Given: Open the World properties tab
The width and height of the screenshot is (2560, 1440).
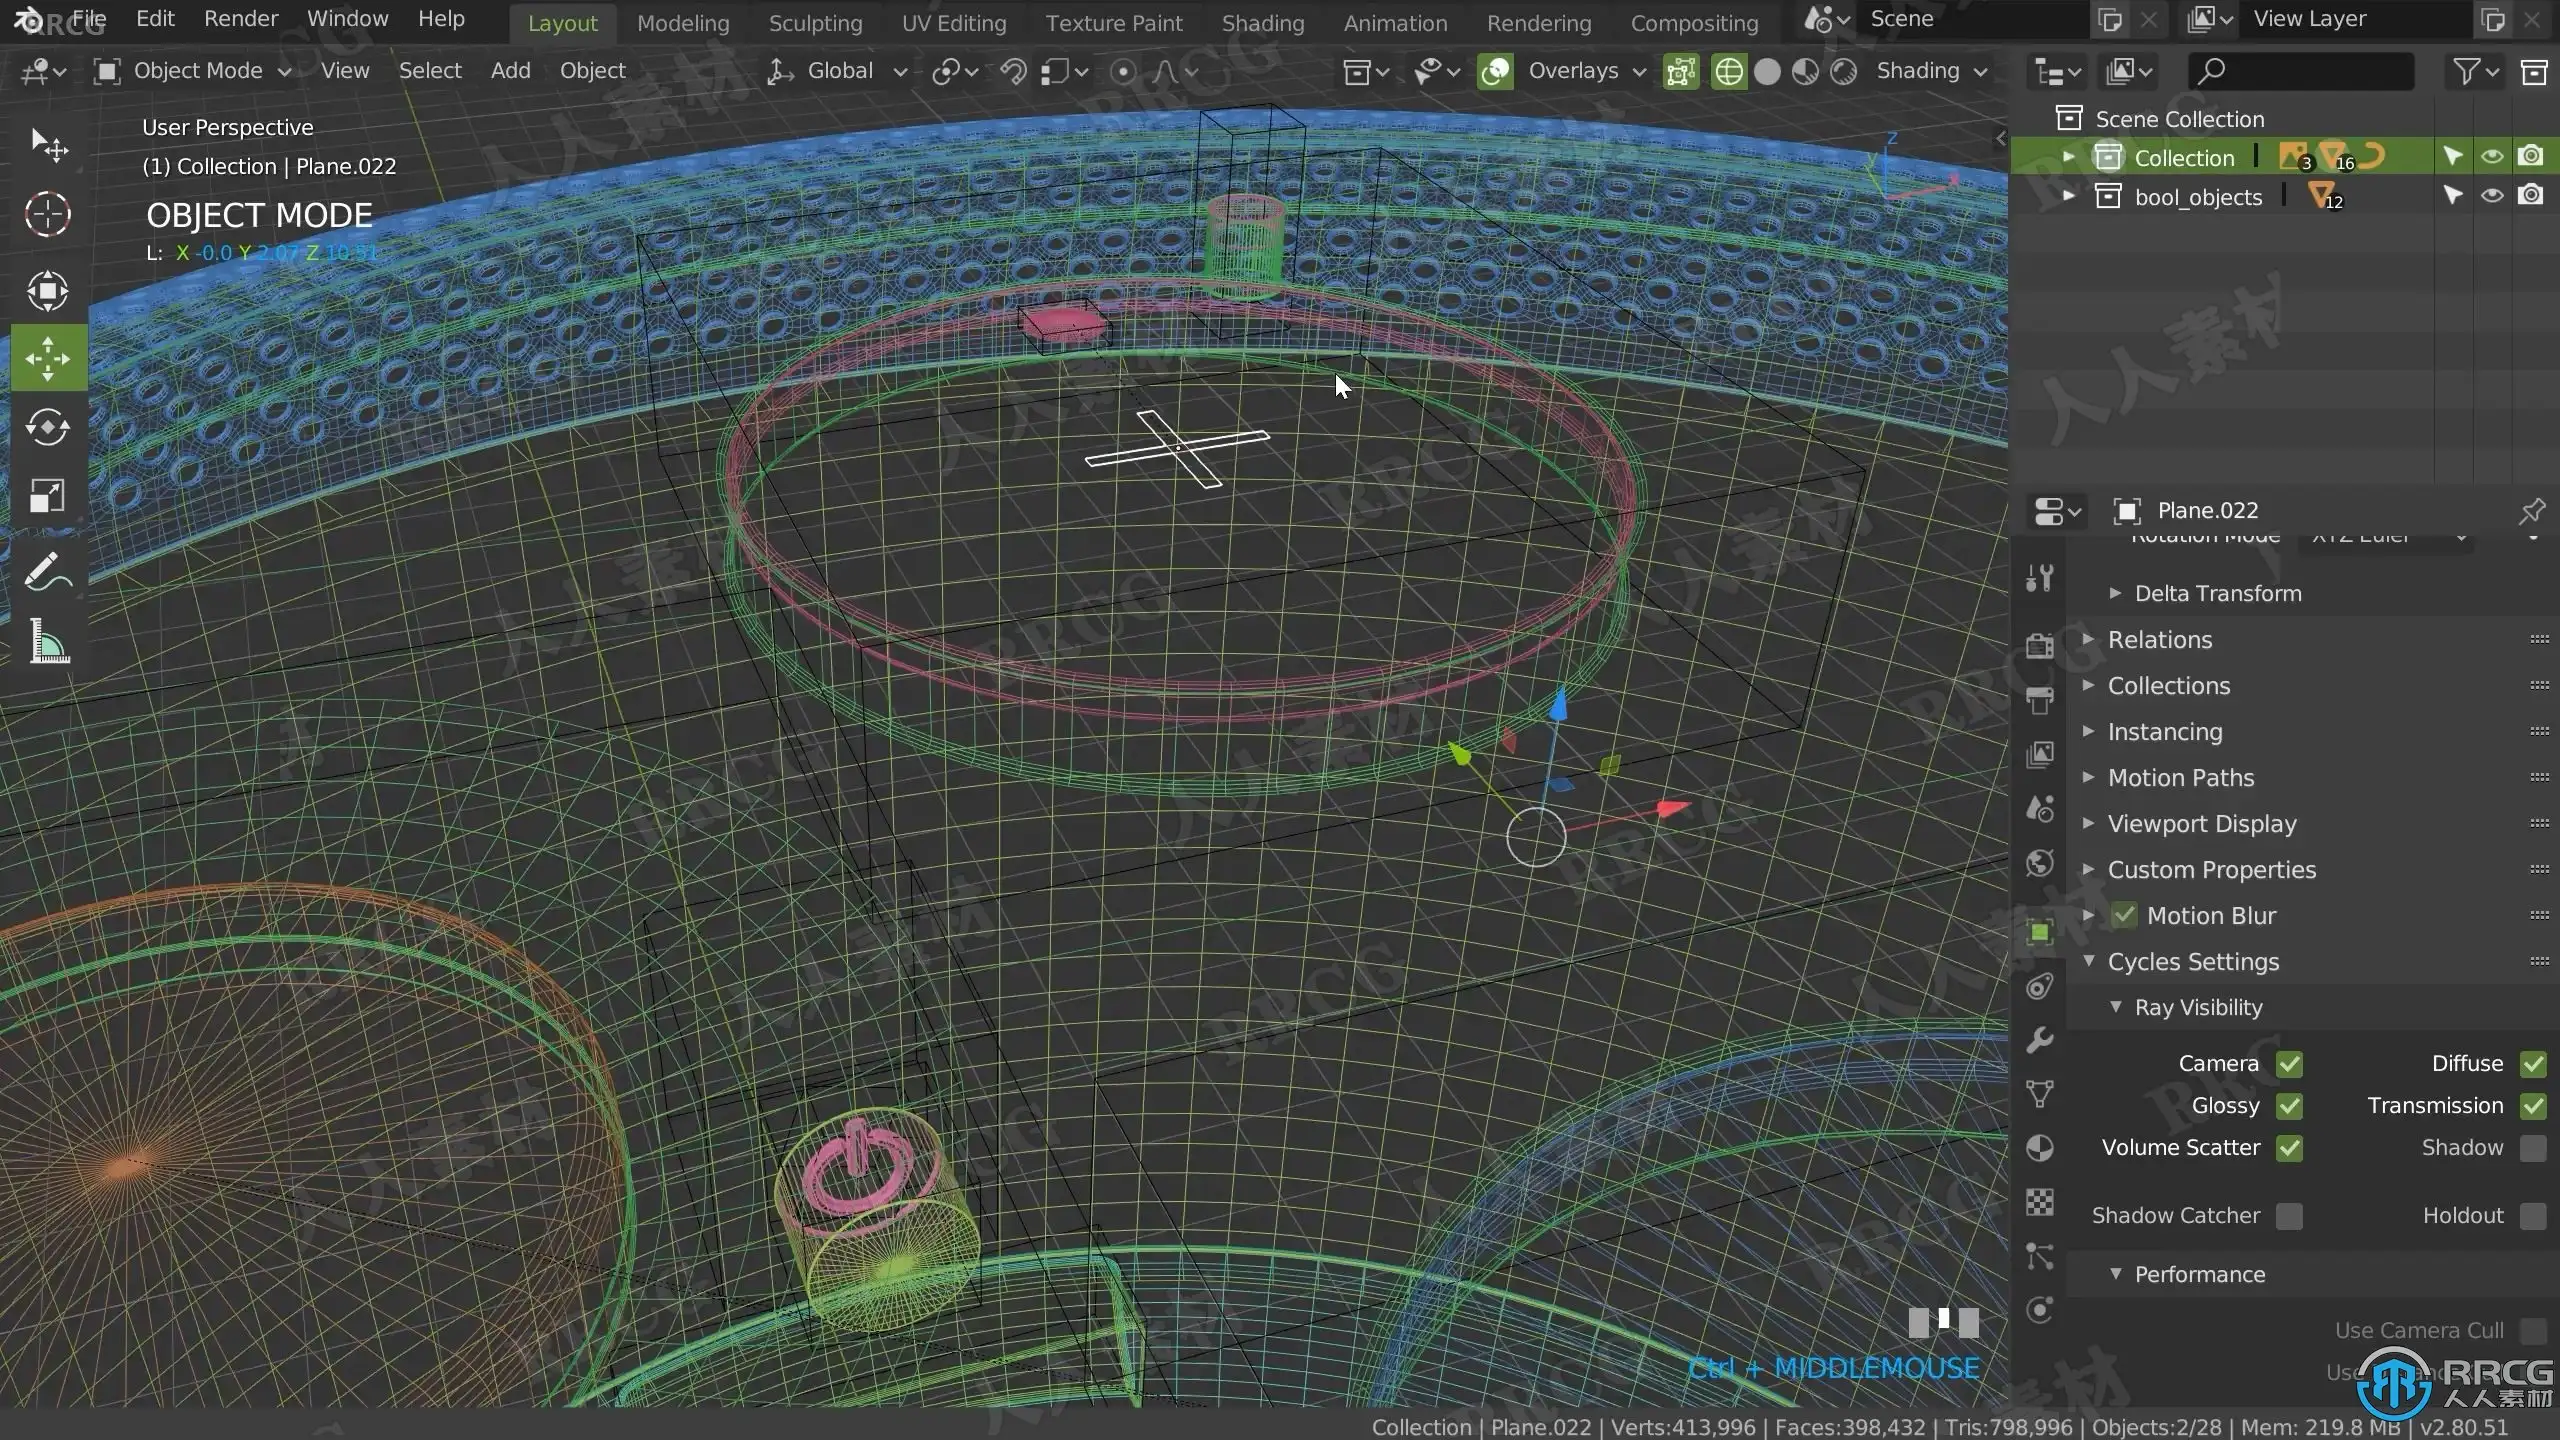Looking at the screenshot, I should click(2040, 863).
